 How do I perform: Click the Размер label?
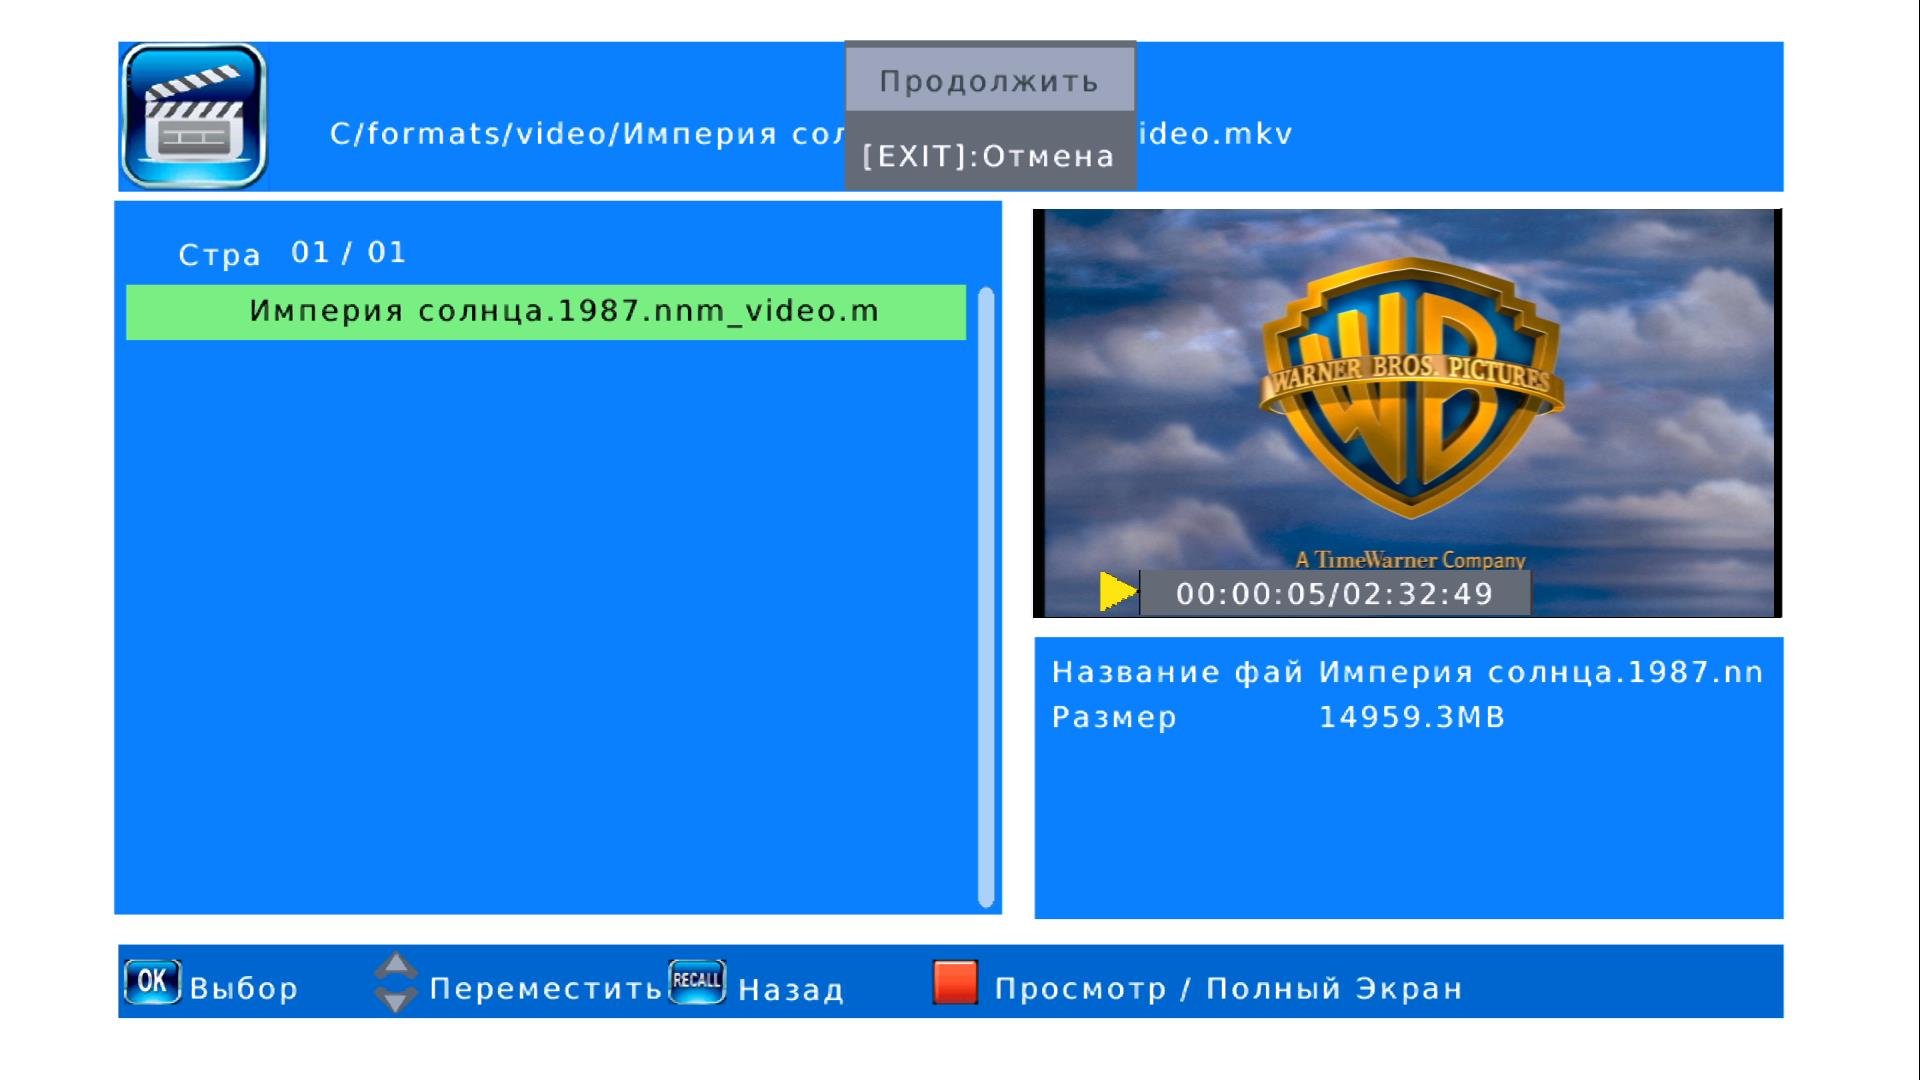tap(1114, 718)
